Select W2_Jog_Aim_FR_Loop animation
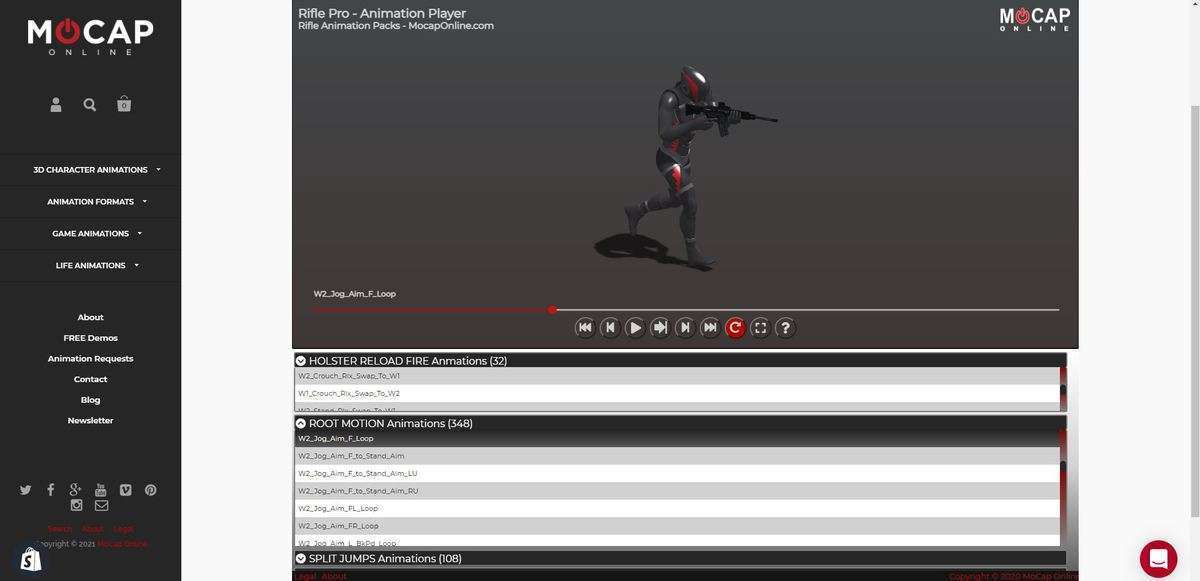1200x581 pixels. [677, 526]
